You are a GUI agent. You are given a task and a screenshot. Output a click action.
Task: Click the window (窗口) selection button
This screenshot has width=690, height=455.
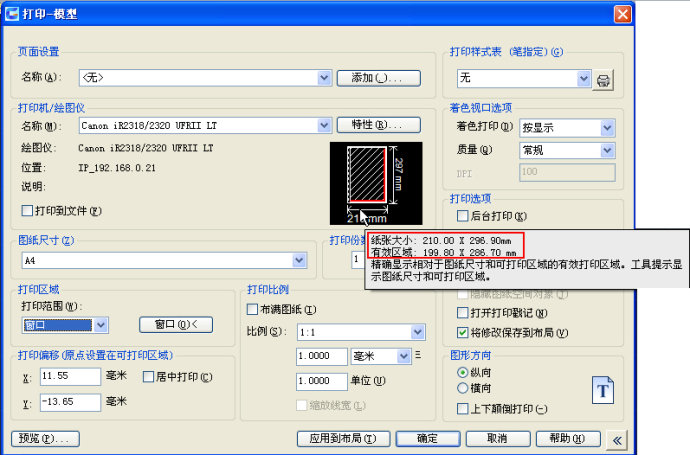pos(176,324)
